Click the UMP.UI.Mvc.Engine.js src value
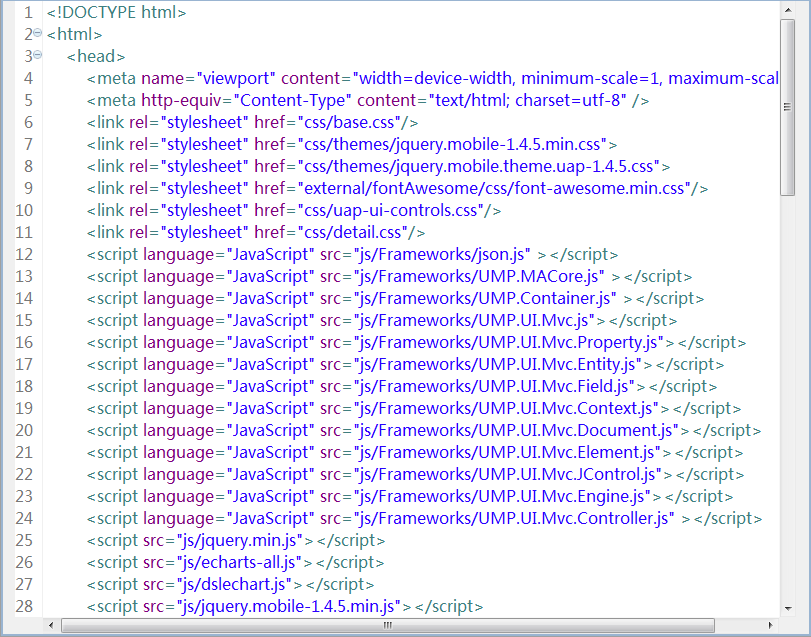 (x=502, y=495)
